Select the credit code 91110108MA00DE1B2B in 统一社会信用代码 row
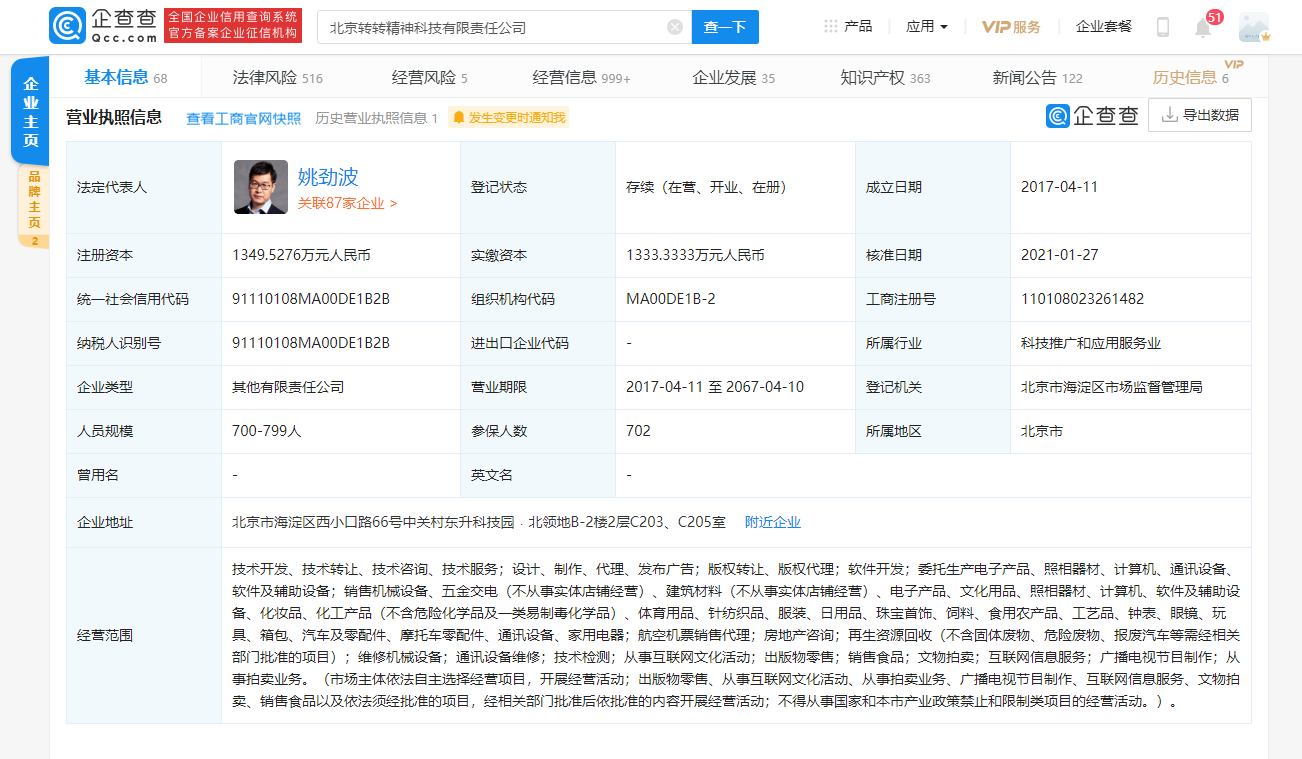1302x759 pixels. coord(311,299)
